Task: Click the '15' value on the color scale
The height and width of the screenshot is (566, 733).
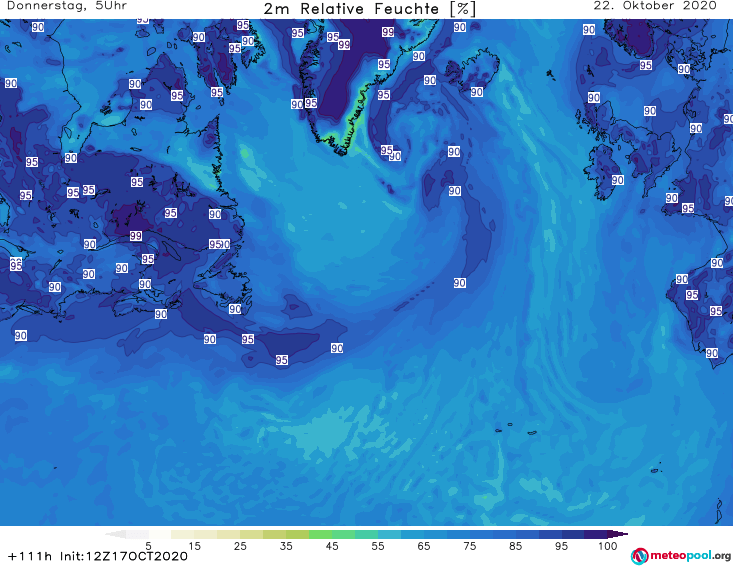Action: point(194,546)
